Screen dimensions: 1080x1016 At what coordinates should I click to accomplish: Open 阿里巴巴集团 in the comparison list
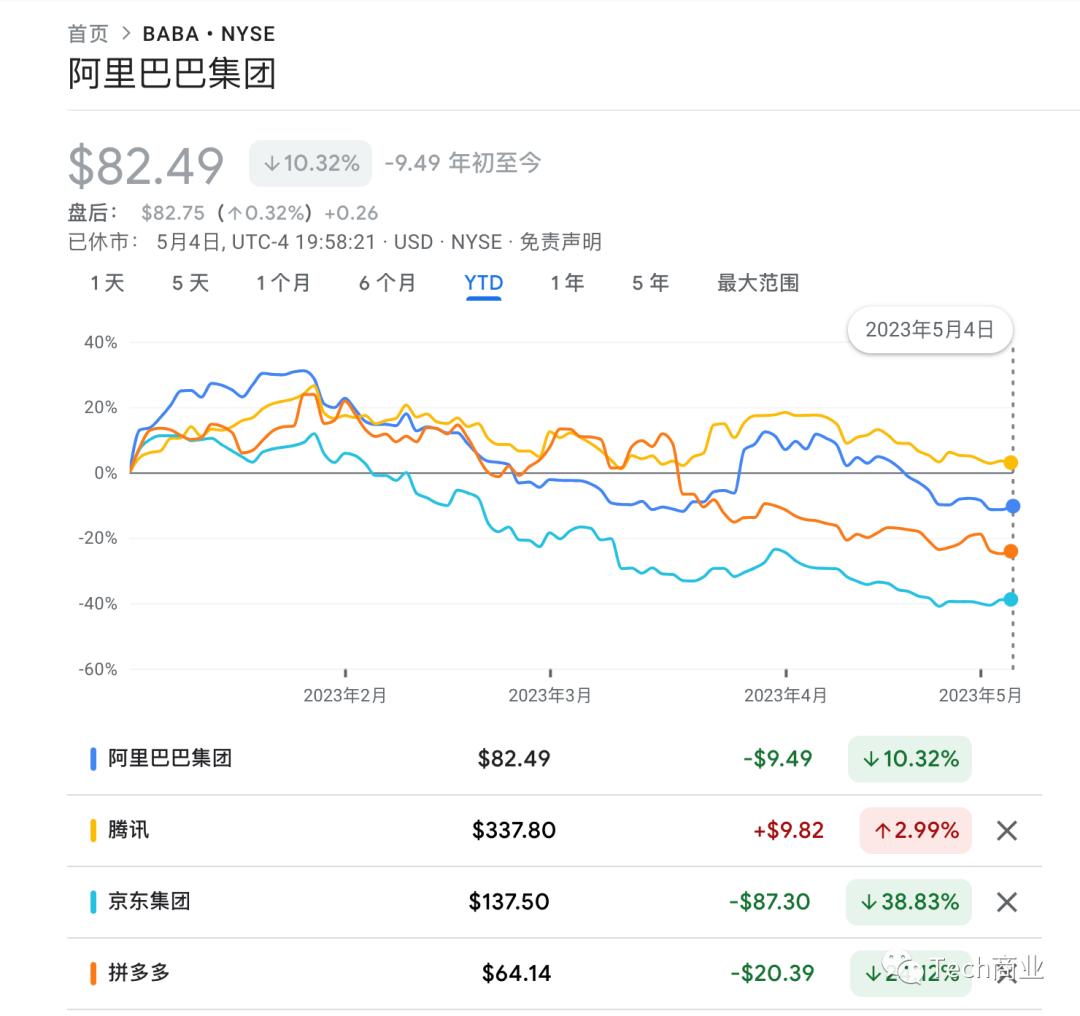(x=169, y=758)
